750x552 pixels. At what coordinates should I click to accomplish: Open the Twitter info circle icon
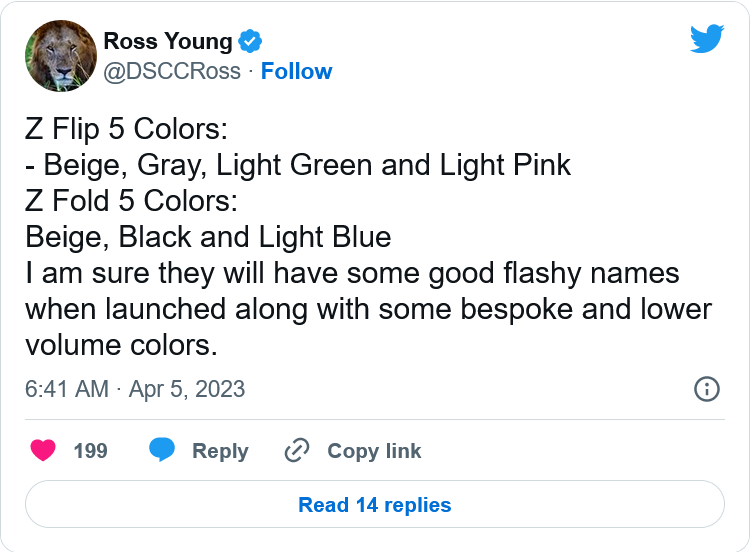click(706, 389)
